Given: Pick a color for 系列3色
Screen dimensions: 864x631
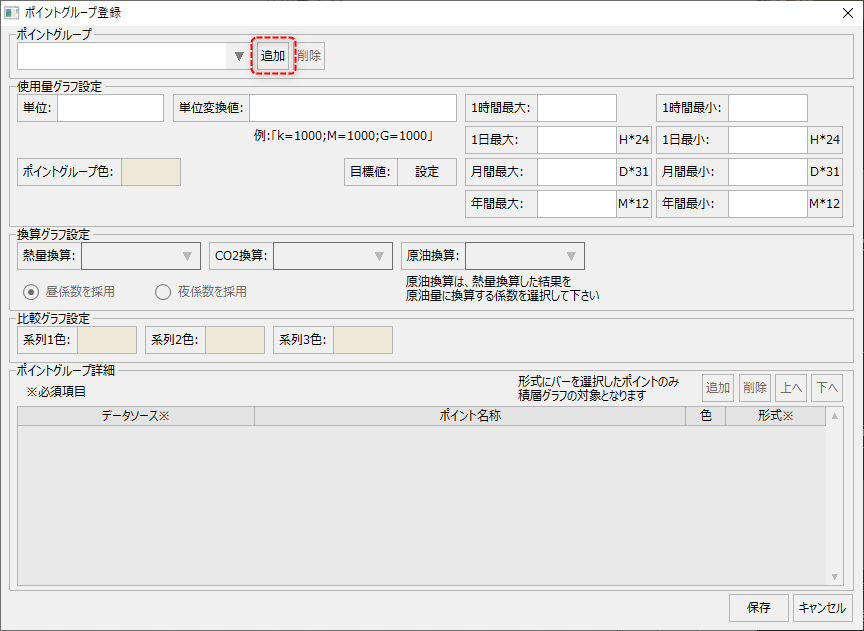Looking at the screenshot, I should coord(361,339).
